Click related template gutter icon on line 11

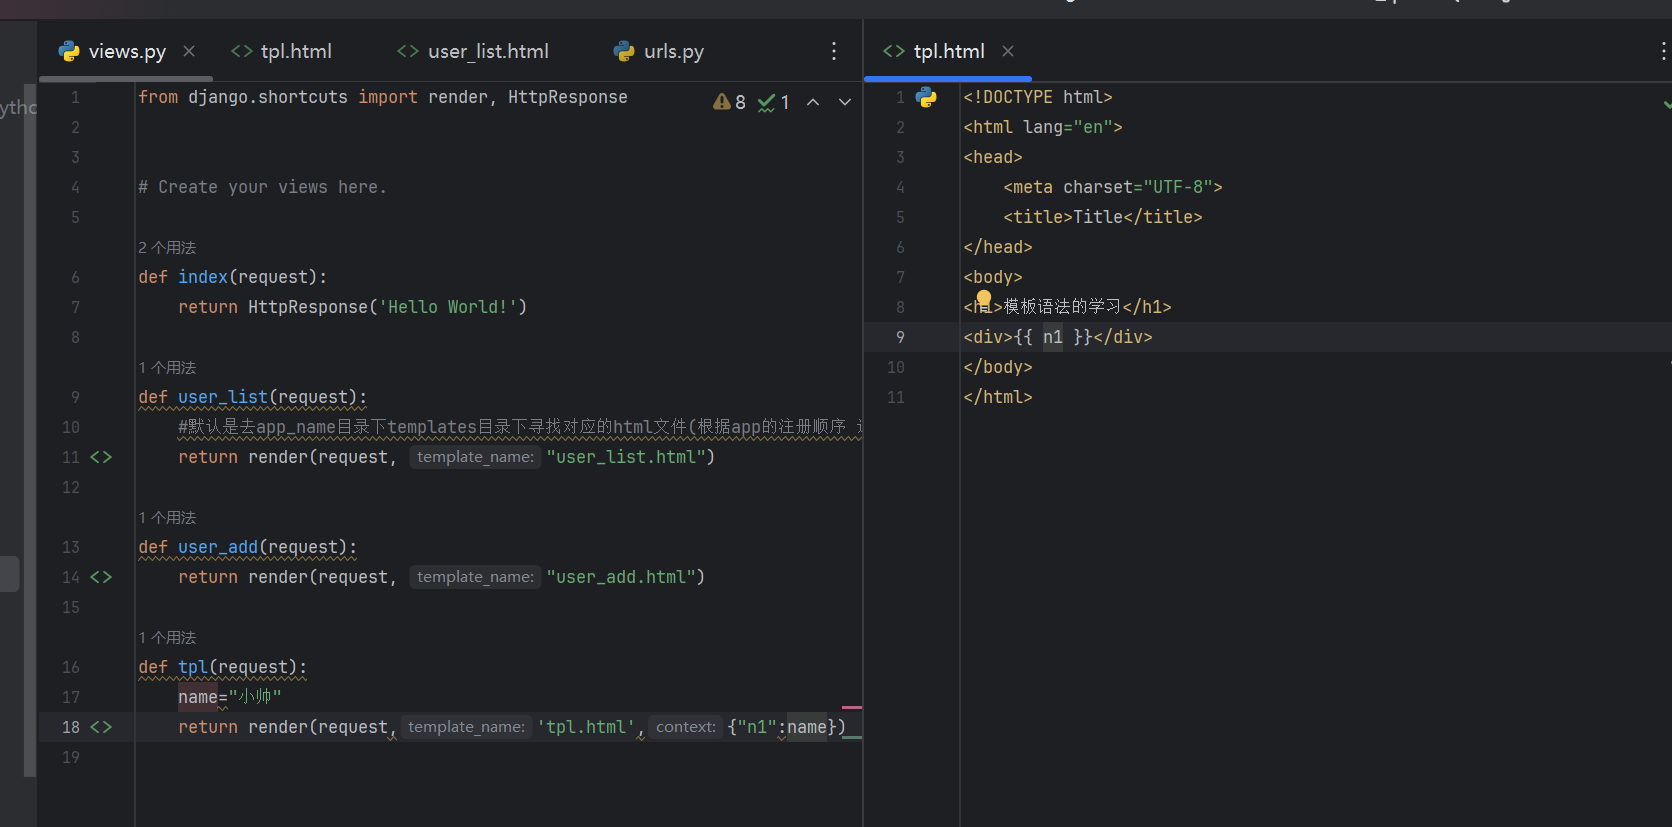[101, 457]
